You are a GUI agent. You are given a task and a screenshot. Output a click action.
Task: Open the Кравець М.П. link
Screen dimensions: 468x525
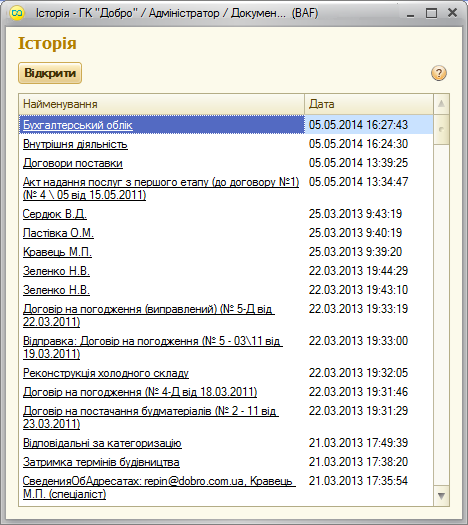pyautogui.click(x=57, y=252)
